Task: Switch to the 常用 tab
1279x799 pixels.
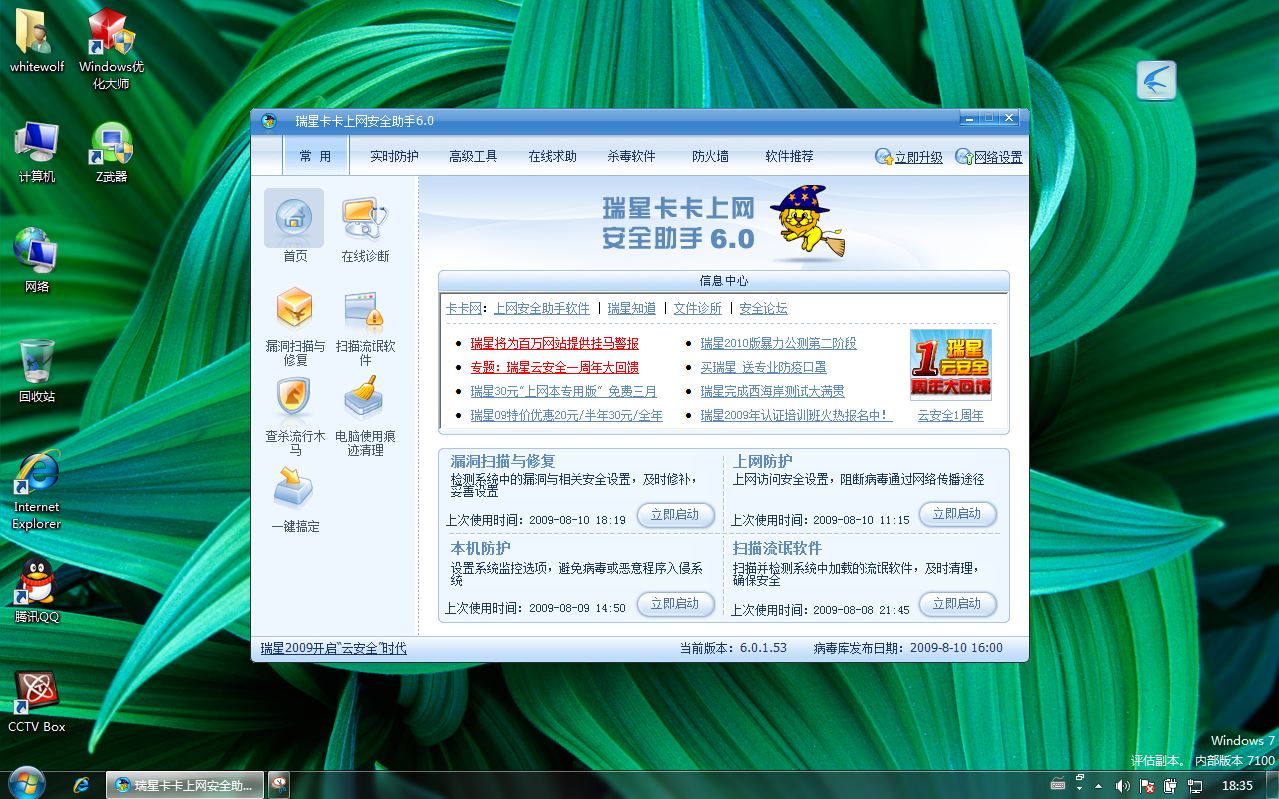Action: click(x=314, y=156)
